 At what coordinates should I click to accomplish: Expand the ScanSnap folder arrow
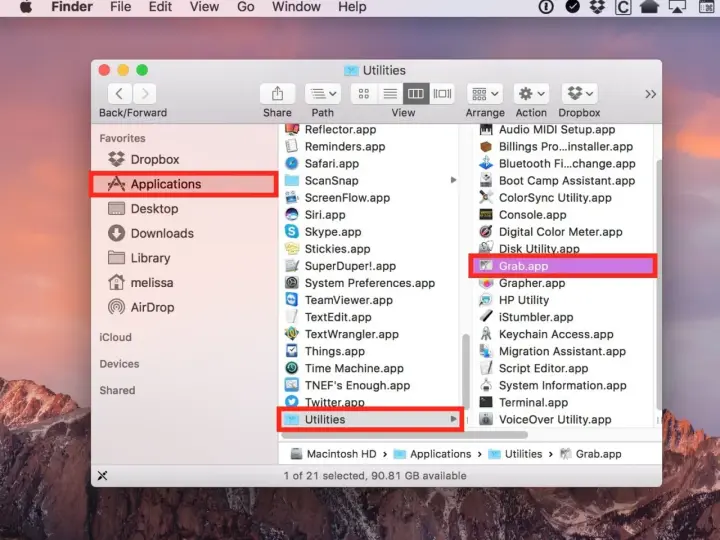453,180
